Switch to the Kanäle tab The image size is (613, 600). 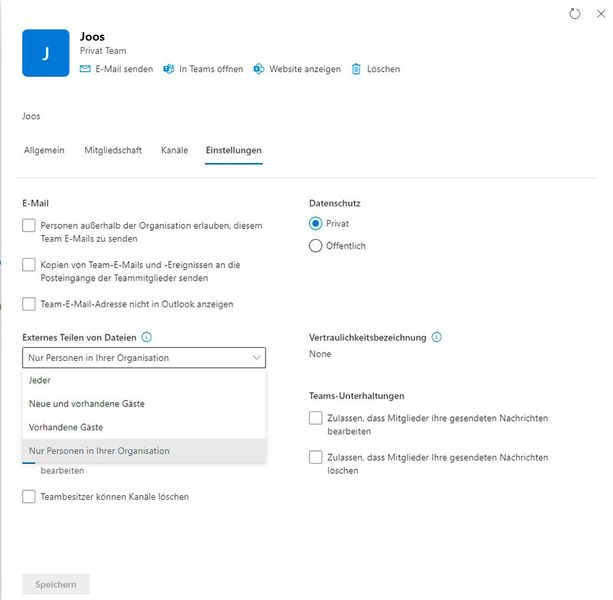(x=174, y=150)
